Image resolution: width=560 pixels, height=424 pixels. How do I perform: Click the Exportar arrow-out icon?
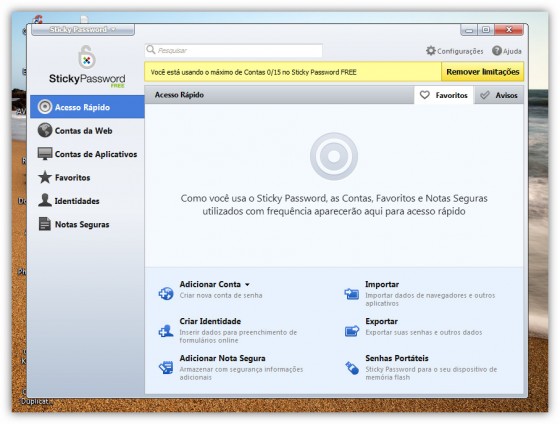pos(352,331)
